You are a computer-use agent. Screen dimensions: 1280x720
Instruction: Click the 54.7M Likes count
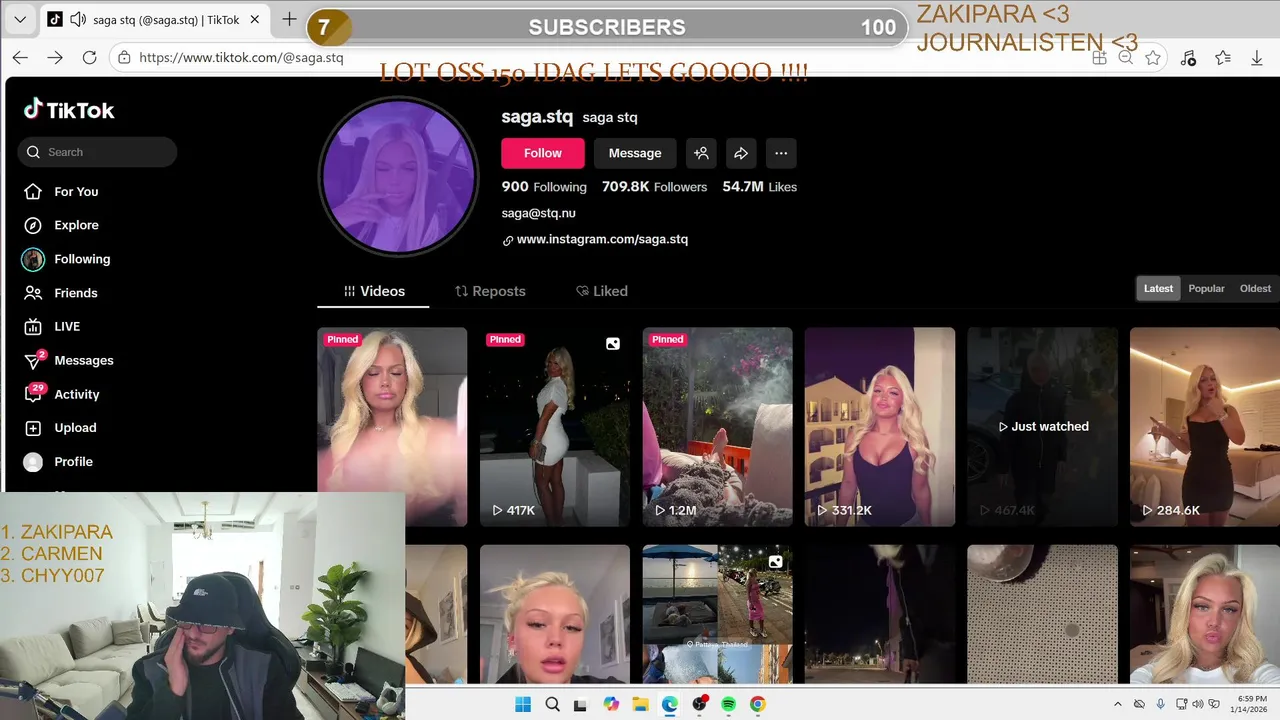[759, 187]
